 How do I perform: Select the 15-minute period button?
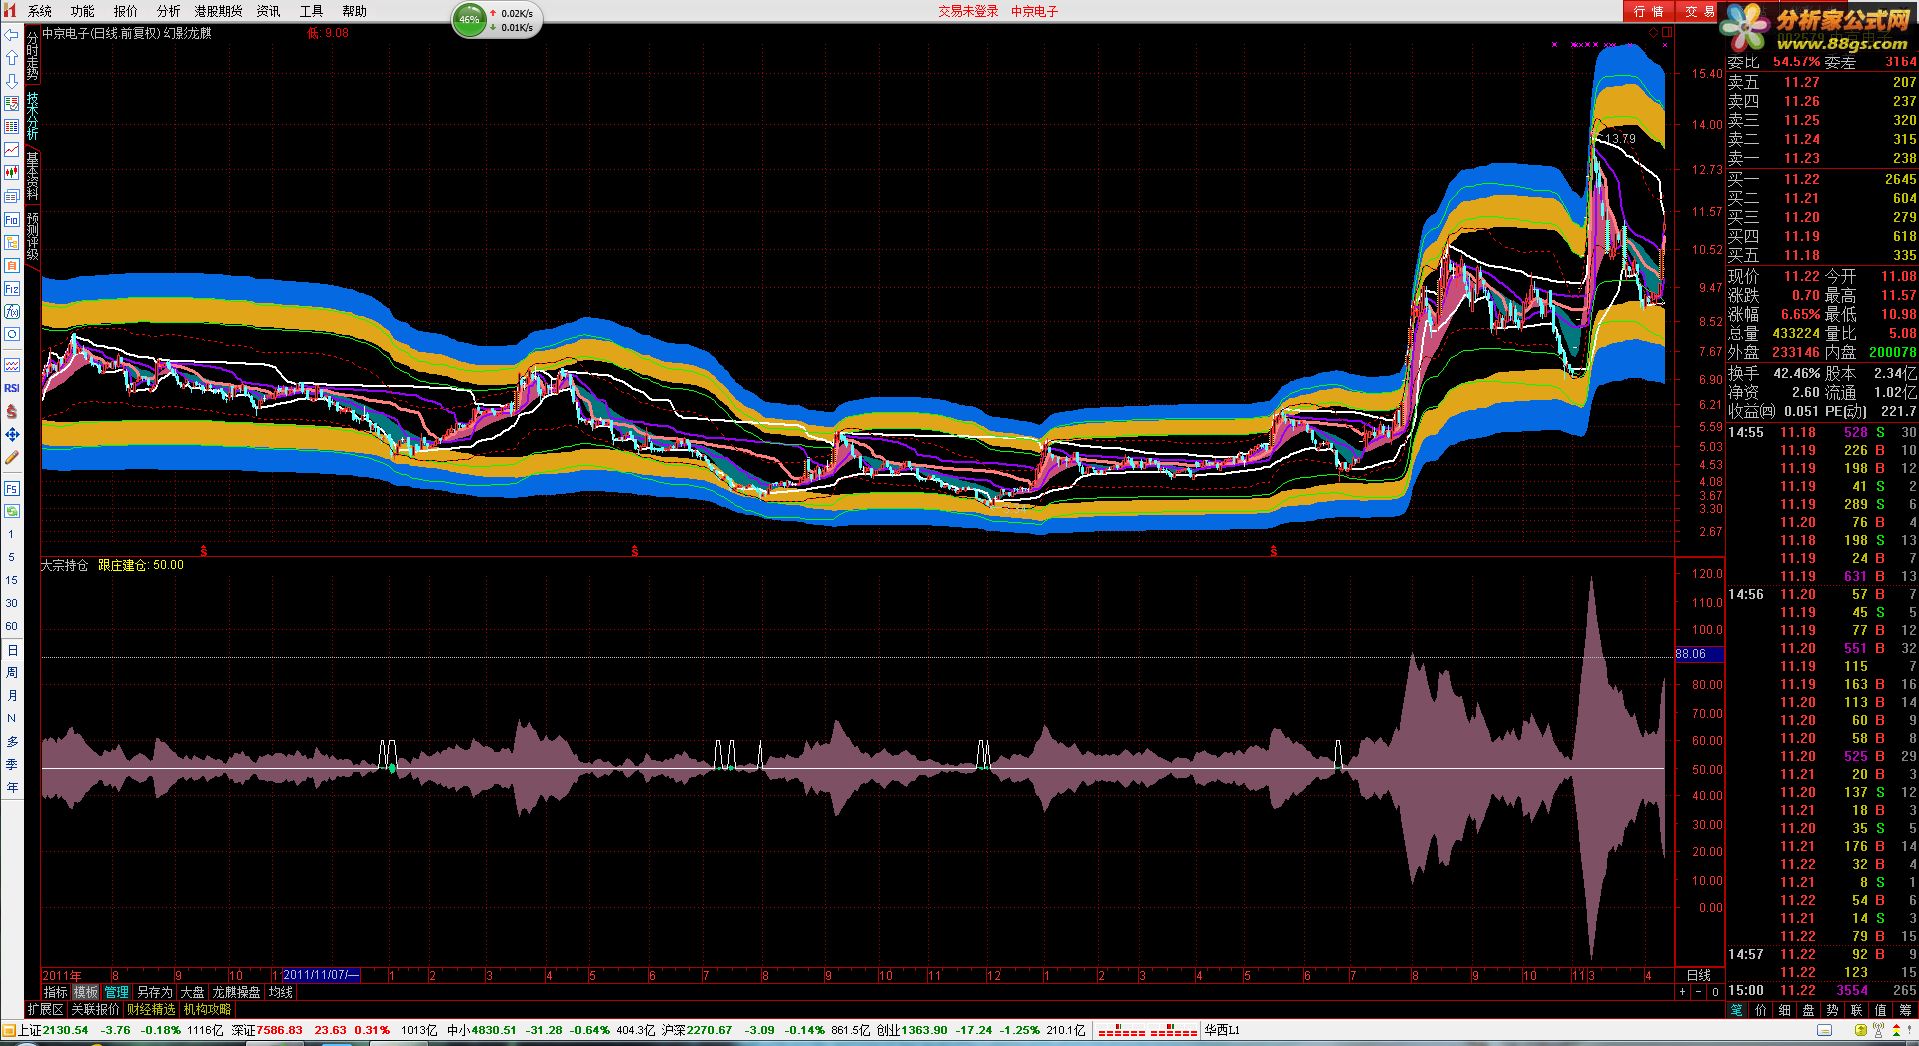[x=12, y=581]
